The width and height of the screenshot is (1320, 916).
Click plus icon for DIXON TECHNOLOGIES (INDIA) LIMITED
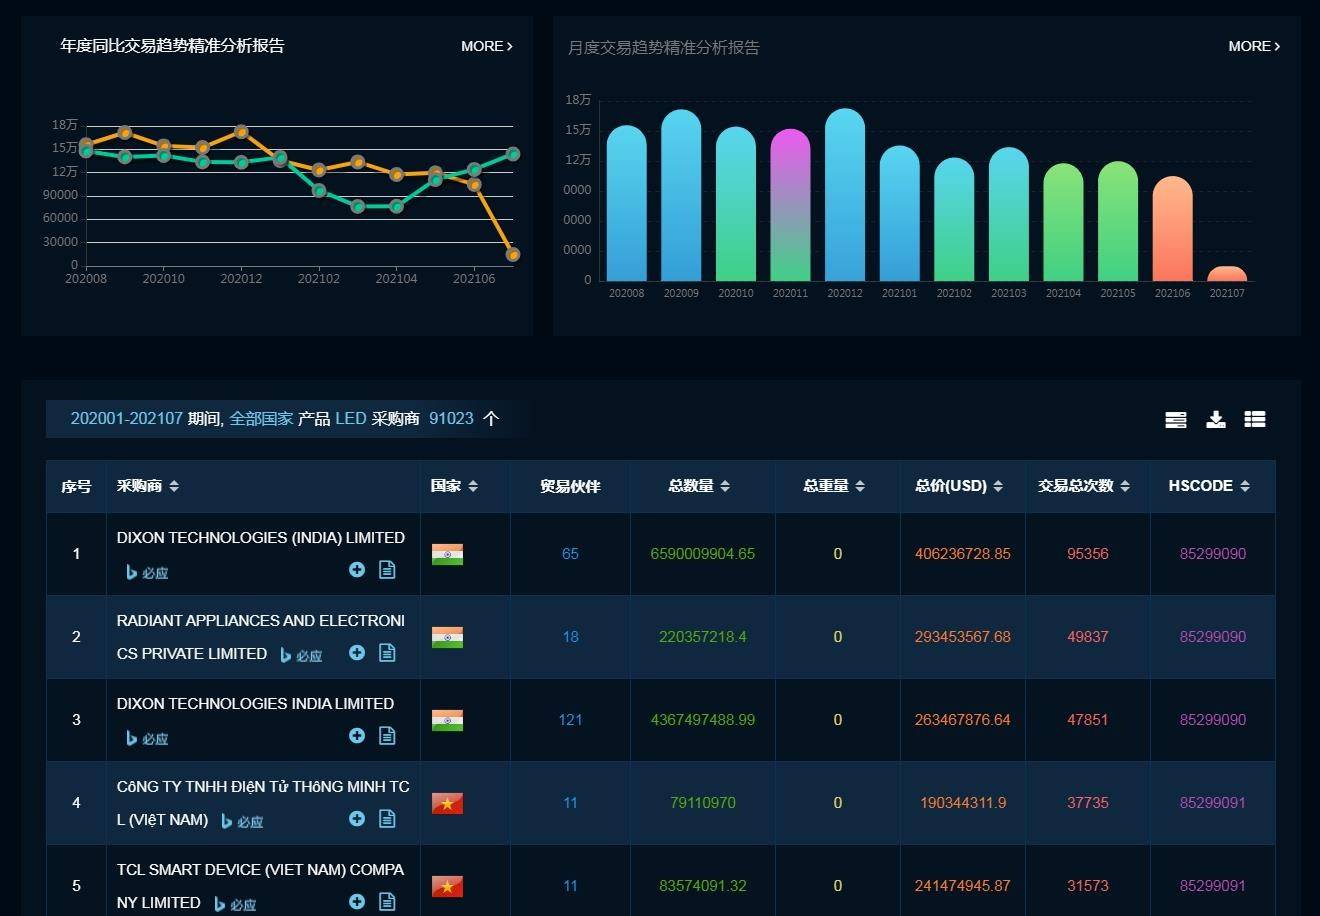357,569
